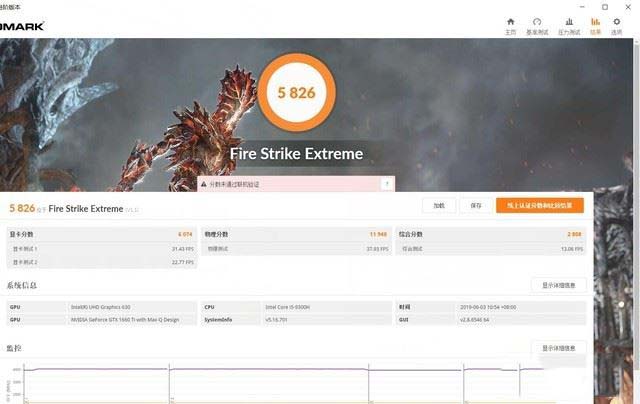640x404 pixels.
Task: Click the warning triangle in the pink banner
Action: click(204, 184)
